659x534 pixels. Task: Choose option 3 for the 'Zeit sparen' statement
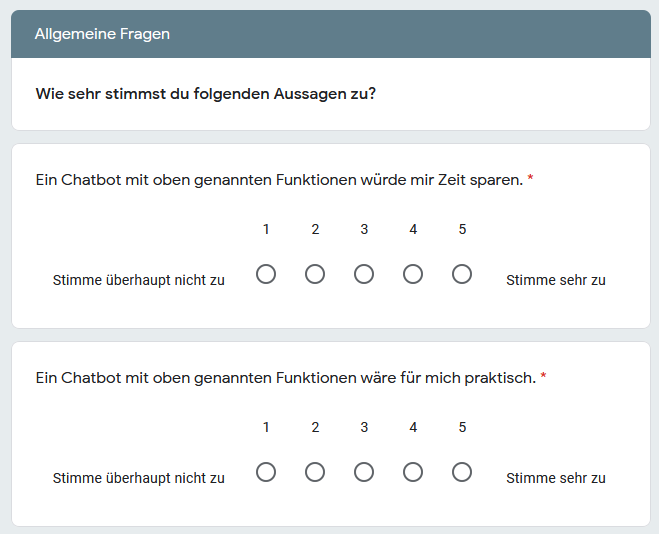(x=364, y=274)
